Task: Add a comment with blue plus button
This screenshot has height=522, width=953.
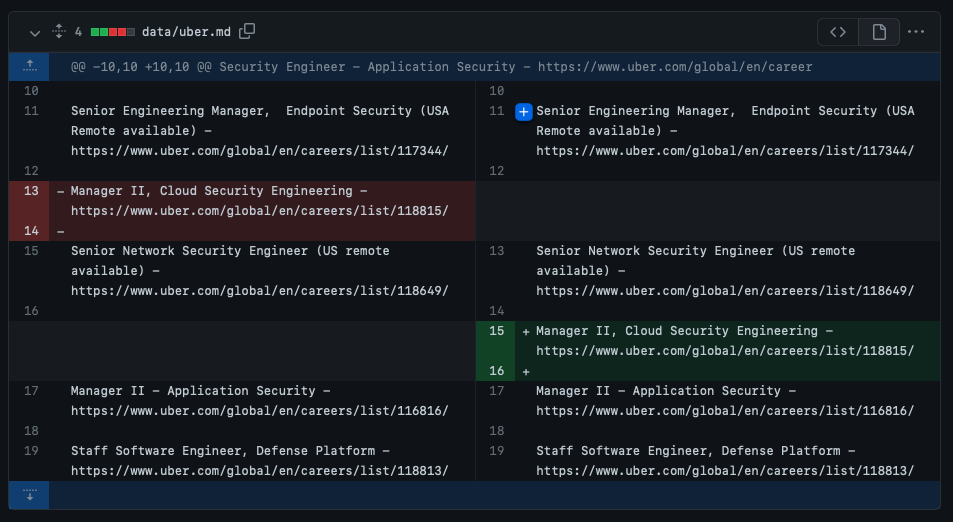Action: 523,112
